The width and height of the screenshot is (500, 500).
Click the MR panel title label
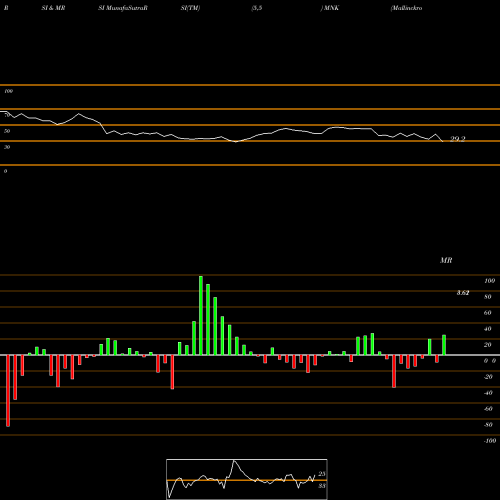click(446, 260)
